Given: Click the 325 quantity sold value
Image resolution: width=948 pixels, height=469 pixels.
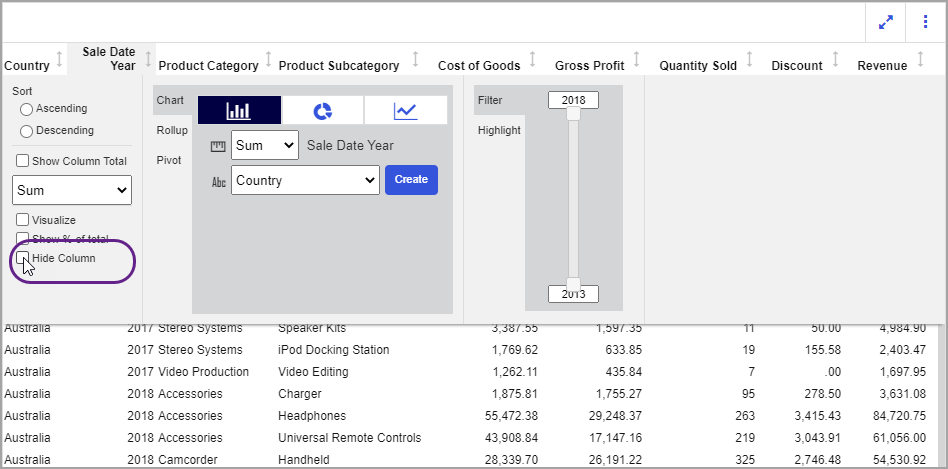Looking at the screenshot, I should tap(746, 460).
